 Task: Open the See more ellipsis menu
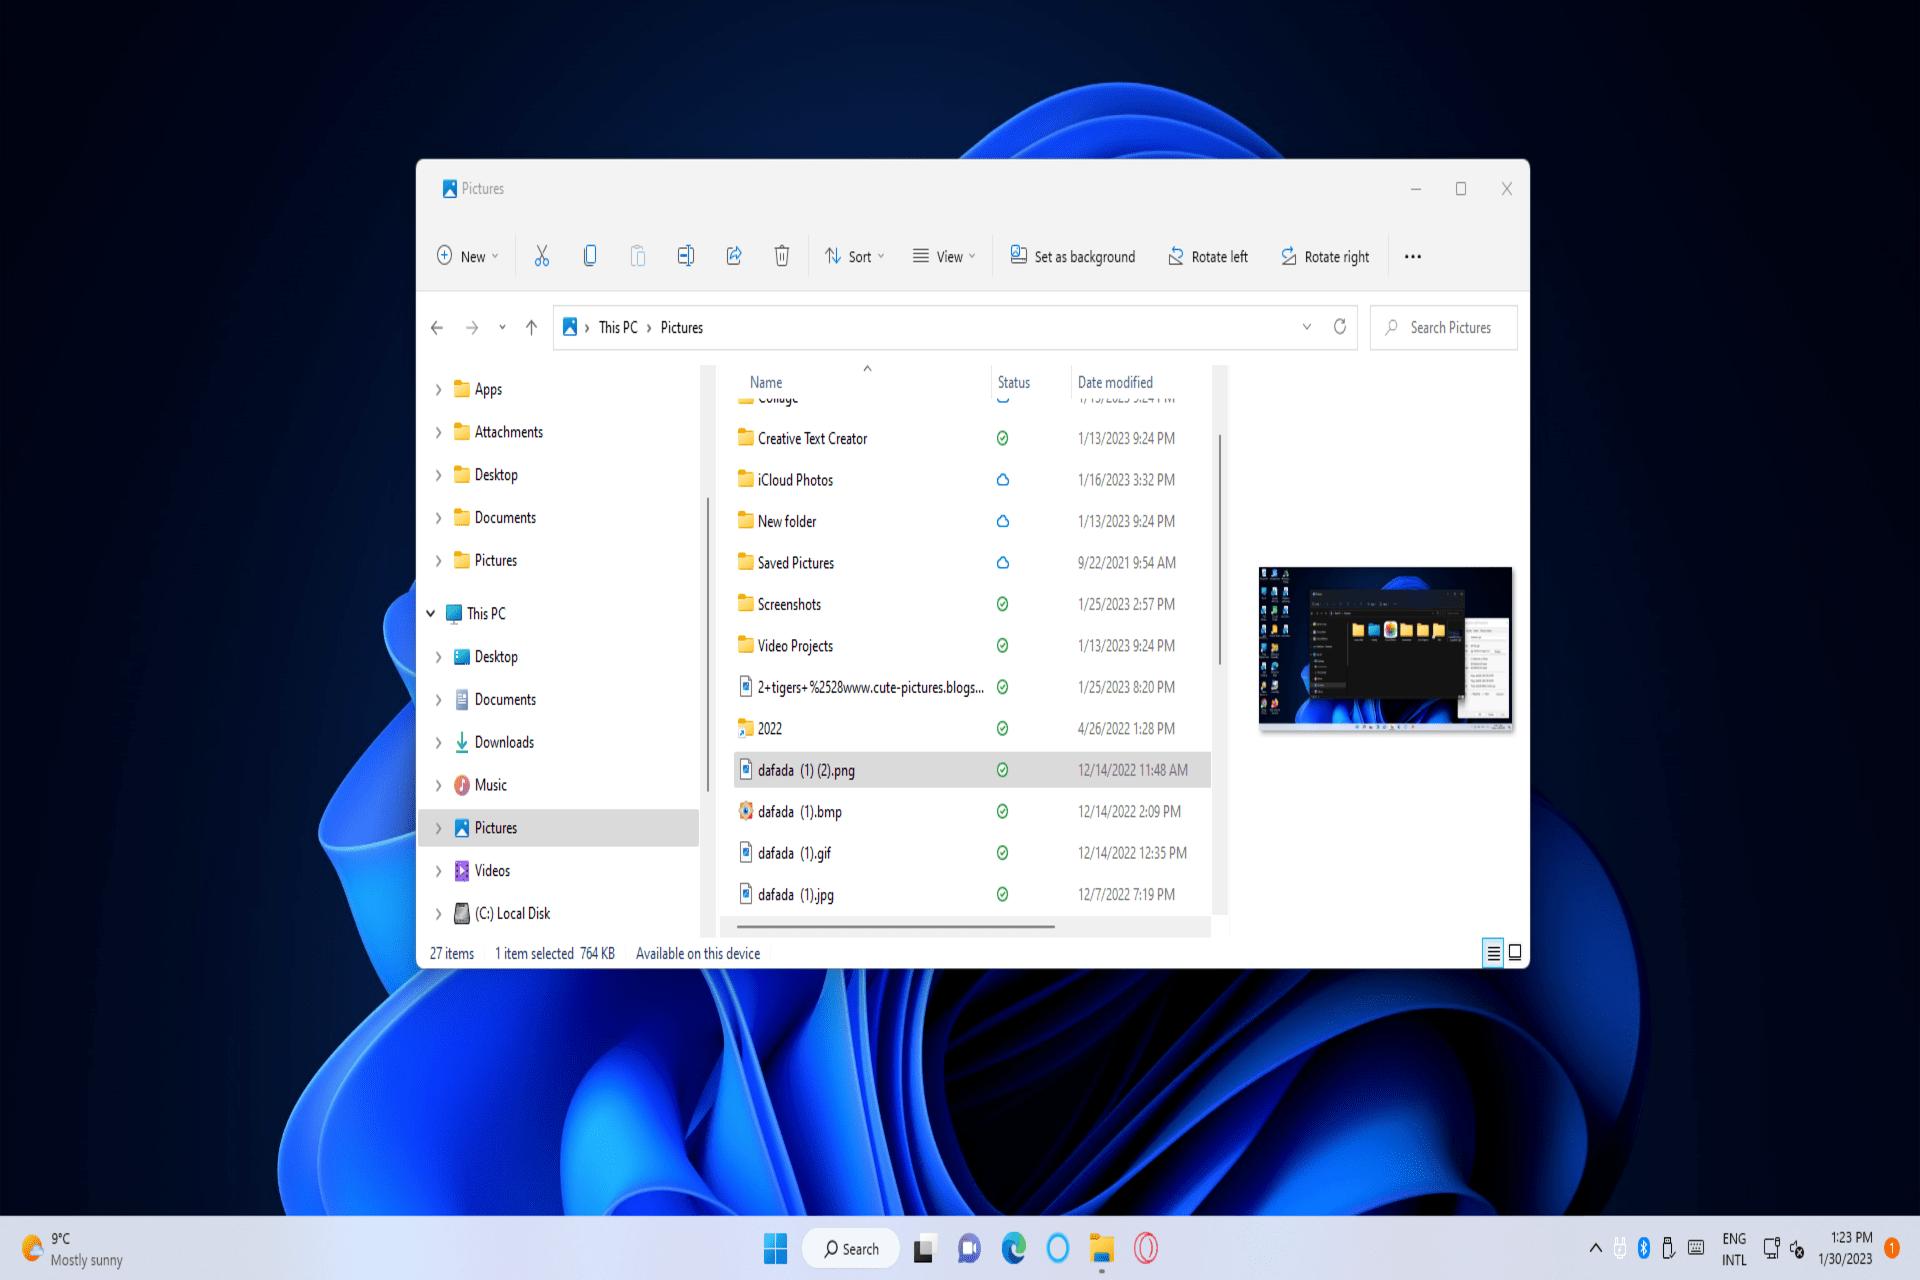(1412, 256)
